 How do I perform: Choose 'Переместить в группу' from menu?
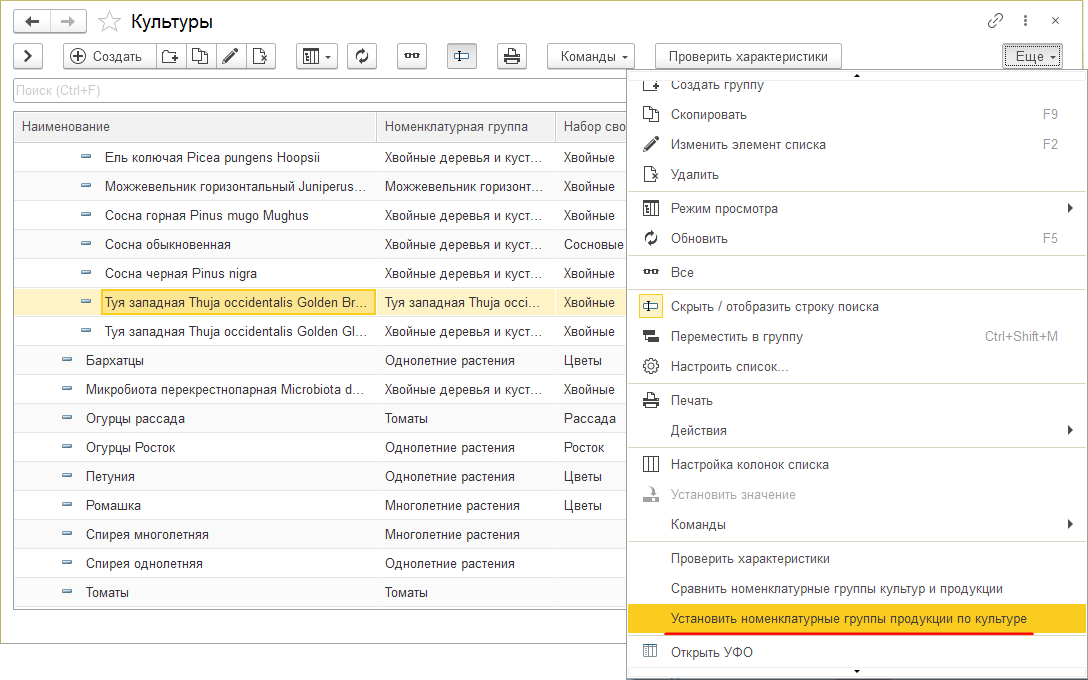pyautogui.click(x=736, y=336)
